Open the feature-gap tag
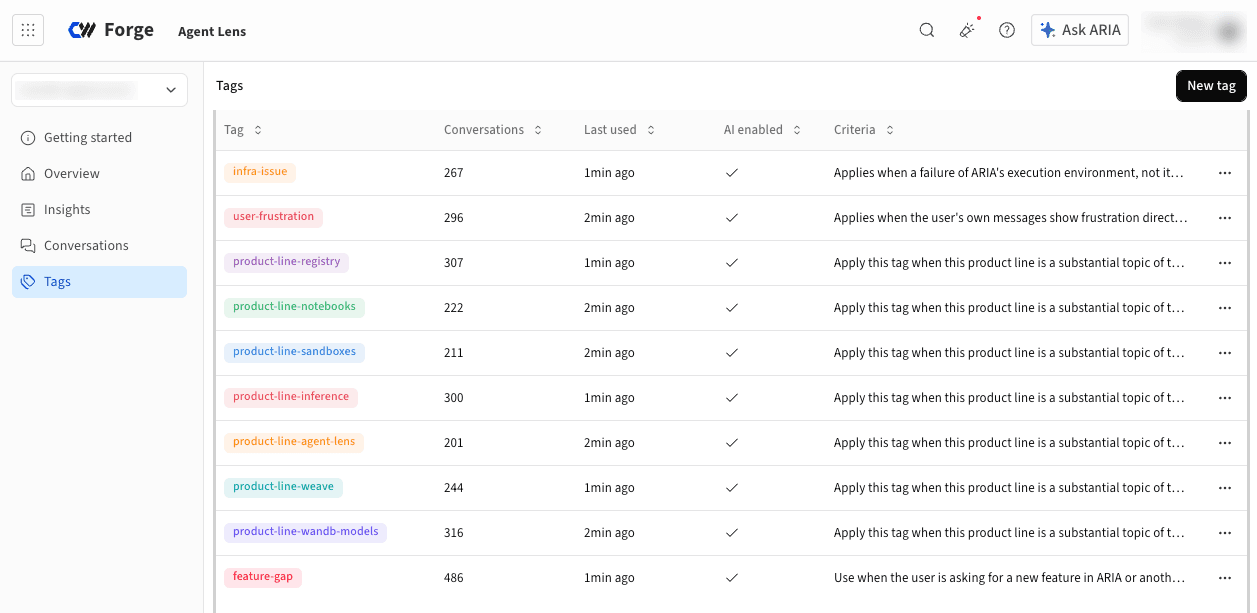 pyautogui.click(x=263, y=577)
